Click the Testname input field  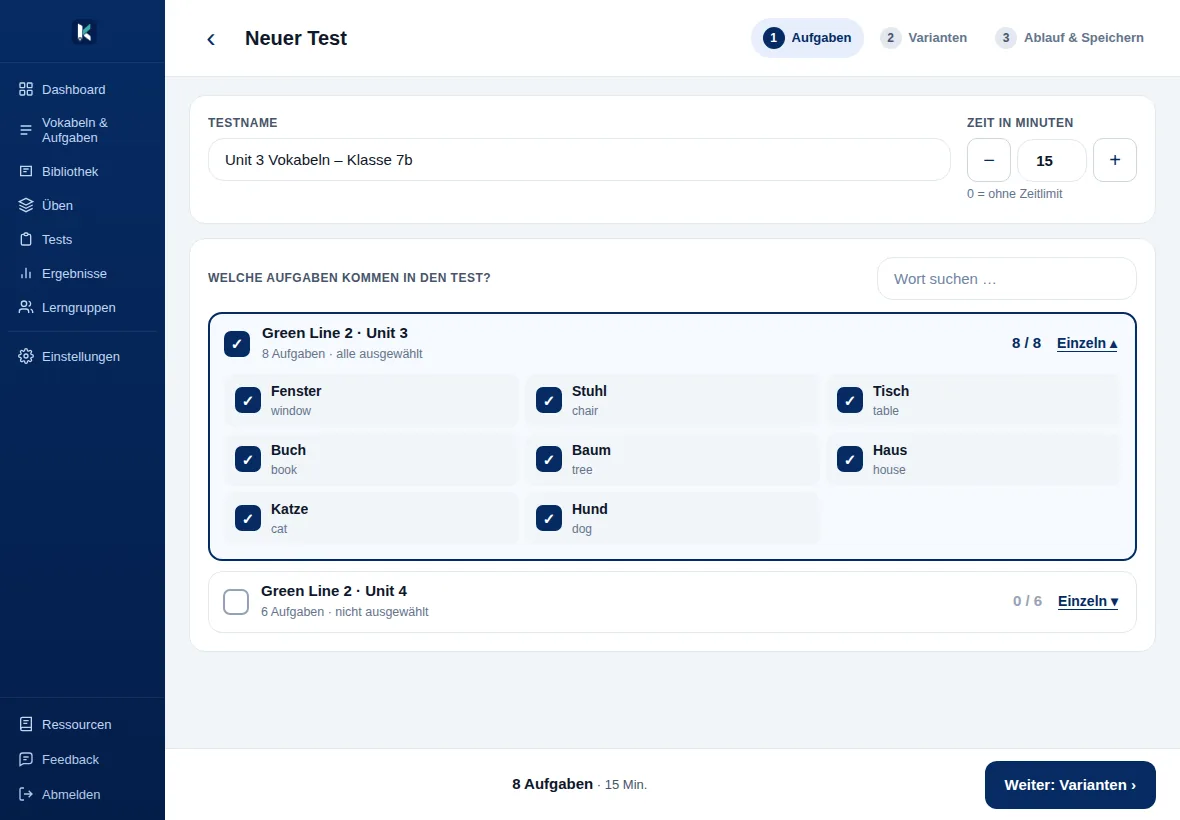(x=579, y=159)
